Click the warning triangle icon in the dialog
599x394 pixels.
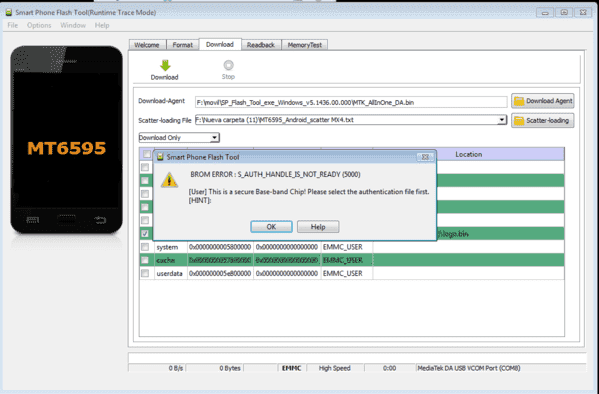tap(169, 180)
